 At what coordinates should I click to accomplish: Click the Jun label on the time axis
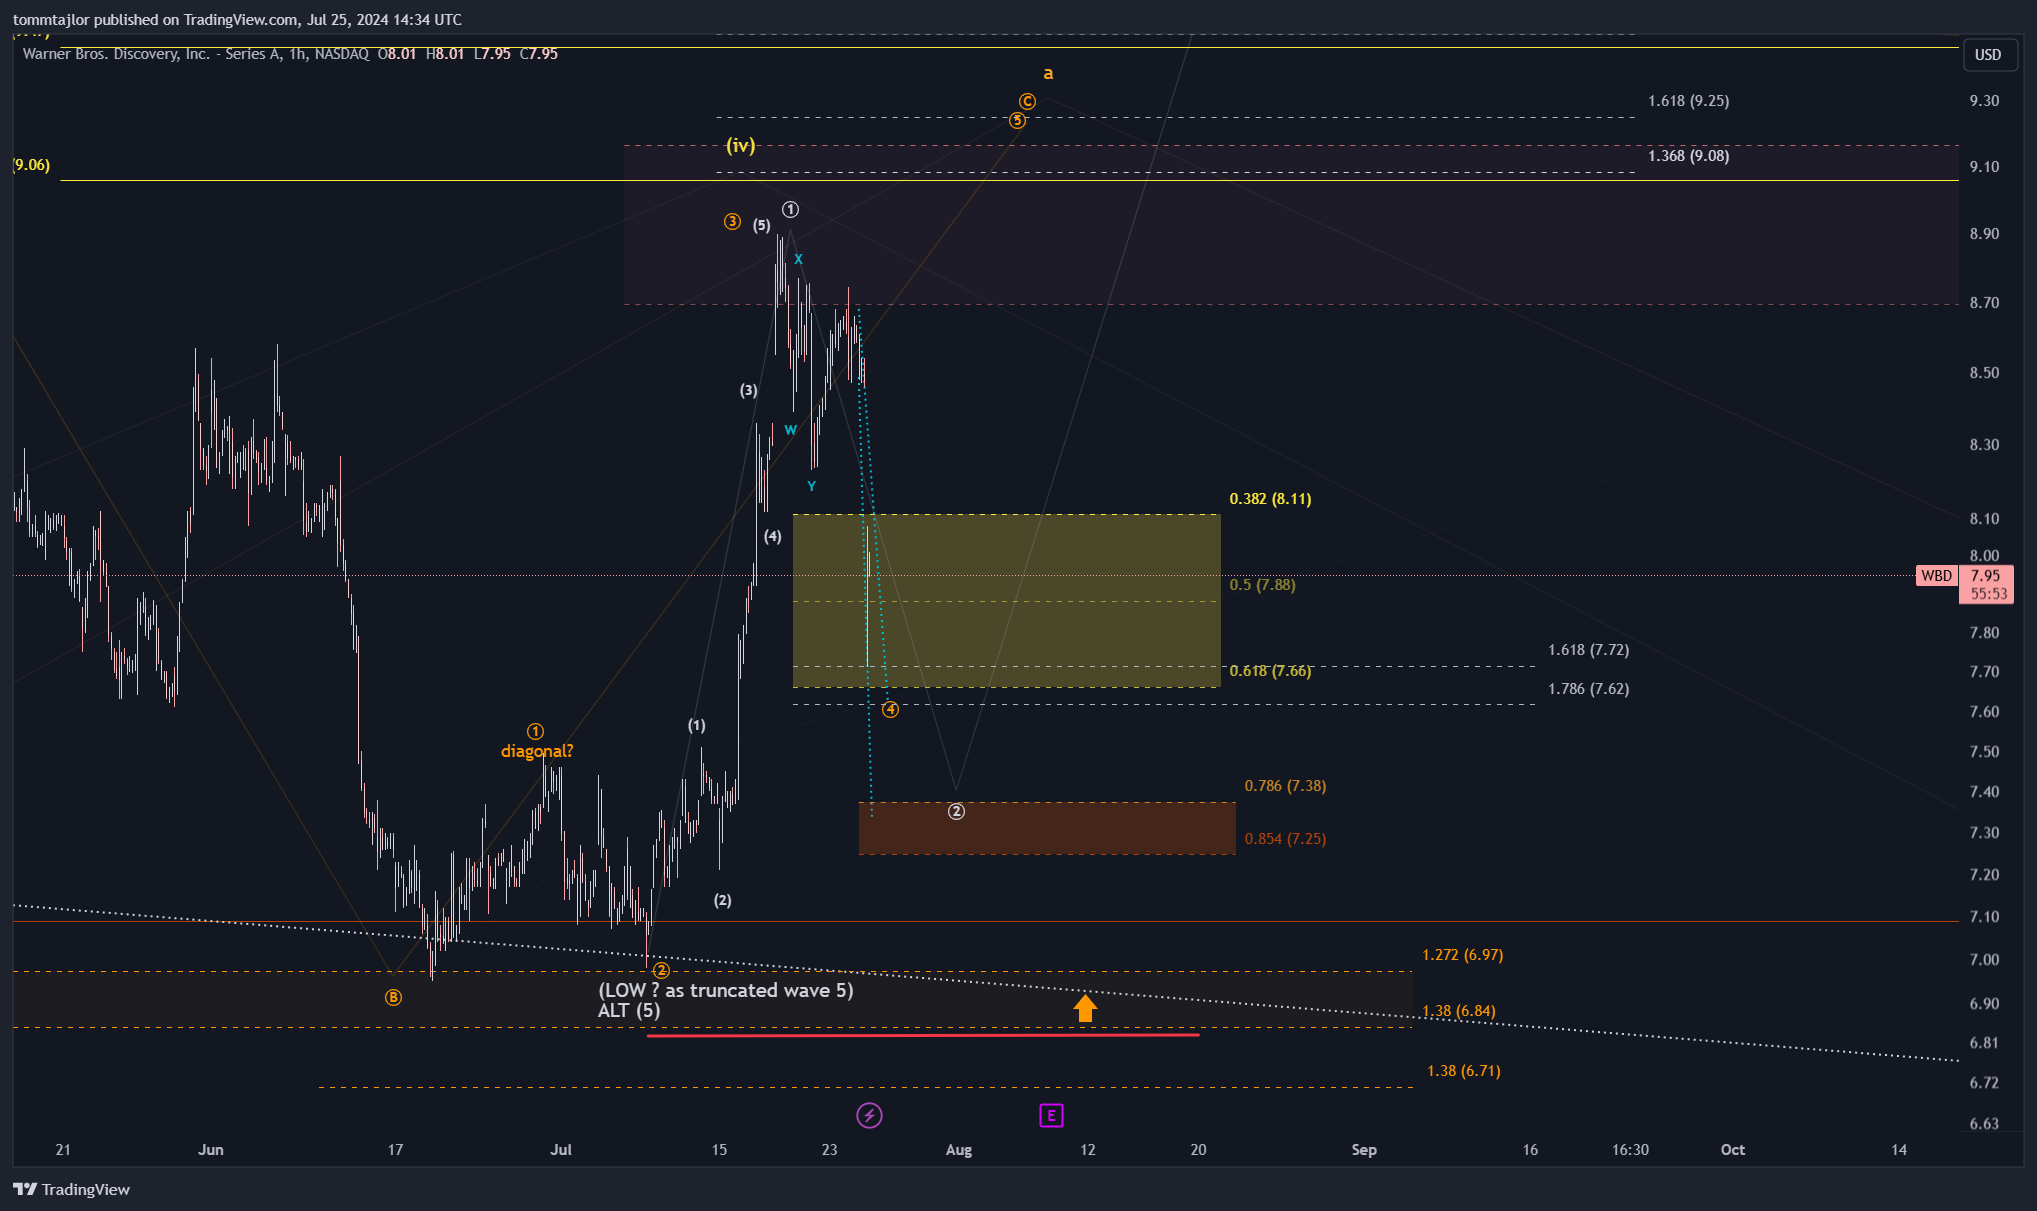coord(211,1150)
